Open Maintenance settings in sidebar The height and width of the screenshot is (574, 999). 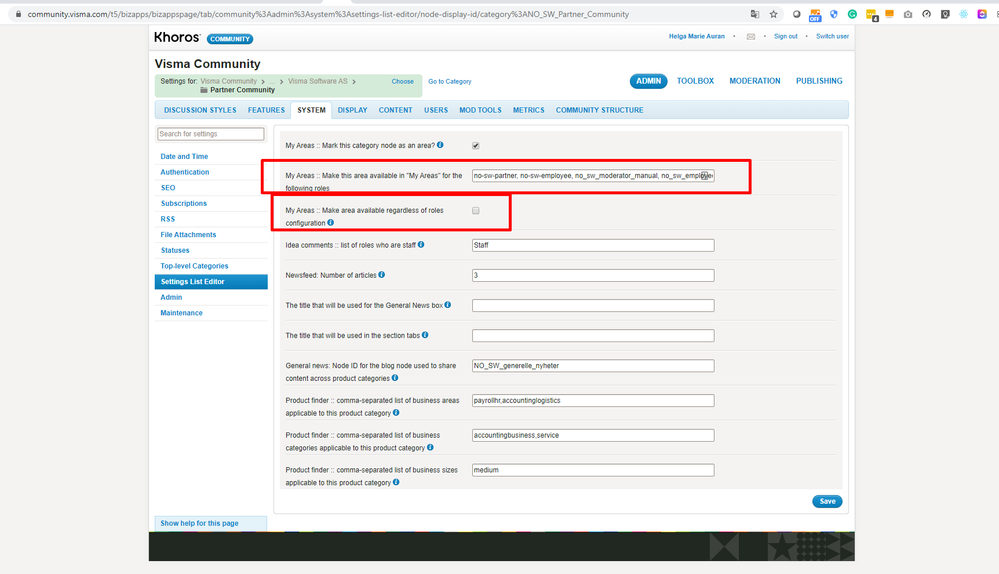(x=182, y=313)
